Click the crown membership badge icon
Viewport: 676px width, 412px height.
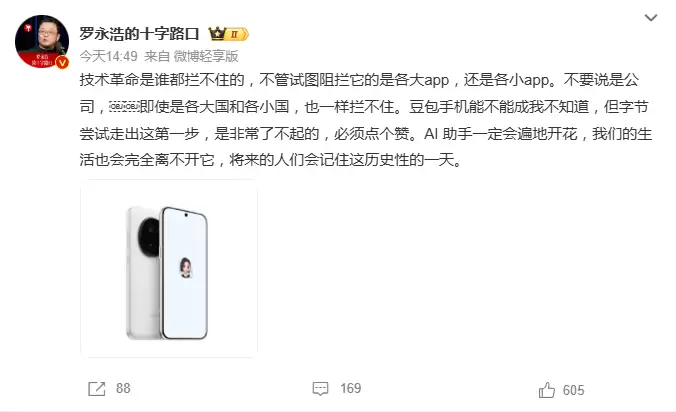[x=217, y=34]
